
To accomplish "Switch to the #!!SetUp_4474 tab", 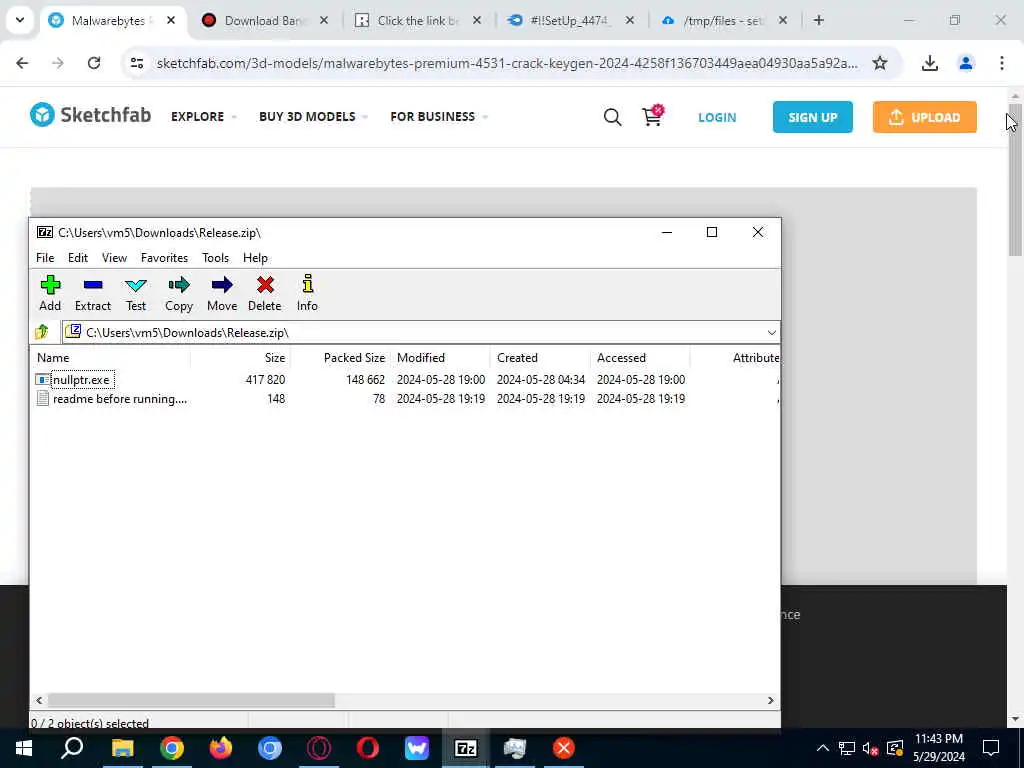I will coord(569,20).
